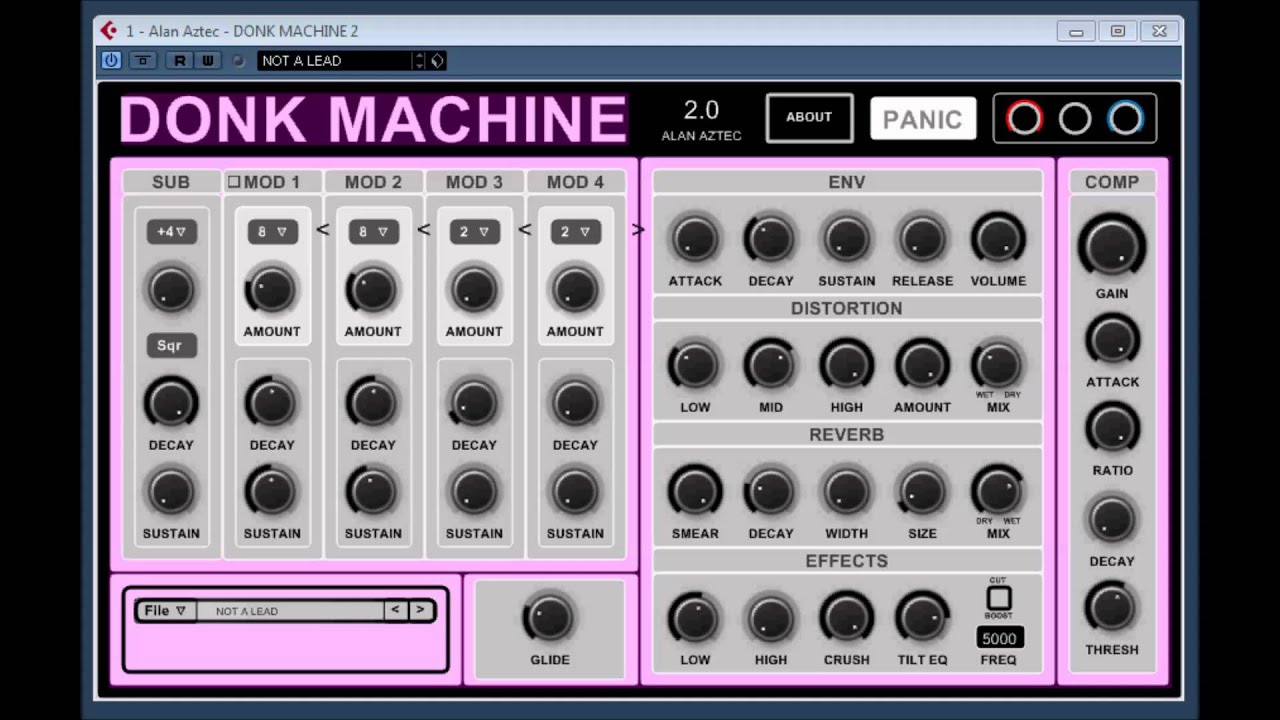Click the DISTORTION HIGH knob

pyautogui.click(x=847, y=365)
